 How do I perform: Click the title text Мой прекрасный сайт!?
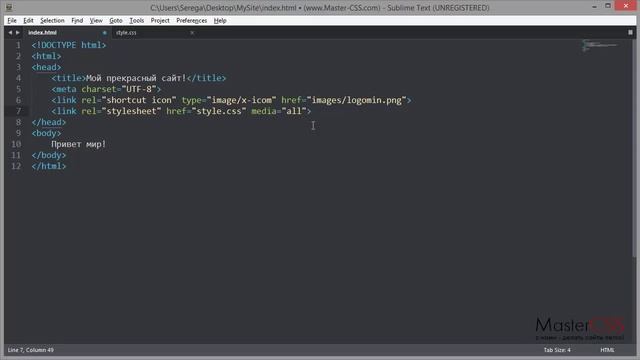136,78
